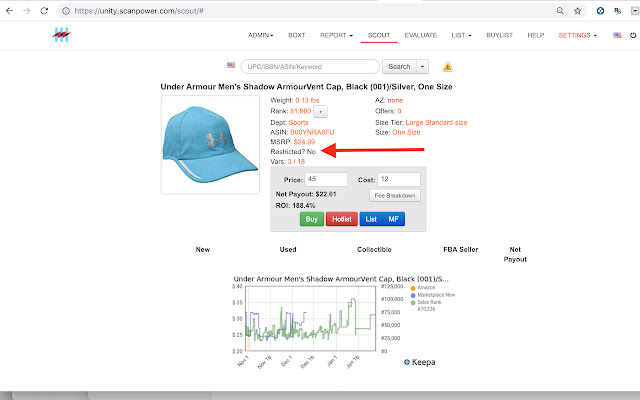Click the UPC/ISBN/ASIN/Keyword search field
The width and height of the screenshot is (640, 400).
point(310,67)
